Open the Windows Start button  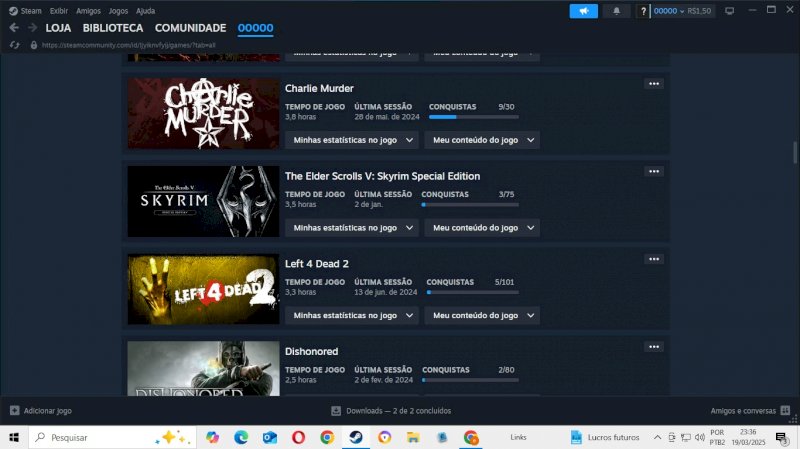click(x=14, y=437)
